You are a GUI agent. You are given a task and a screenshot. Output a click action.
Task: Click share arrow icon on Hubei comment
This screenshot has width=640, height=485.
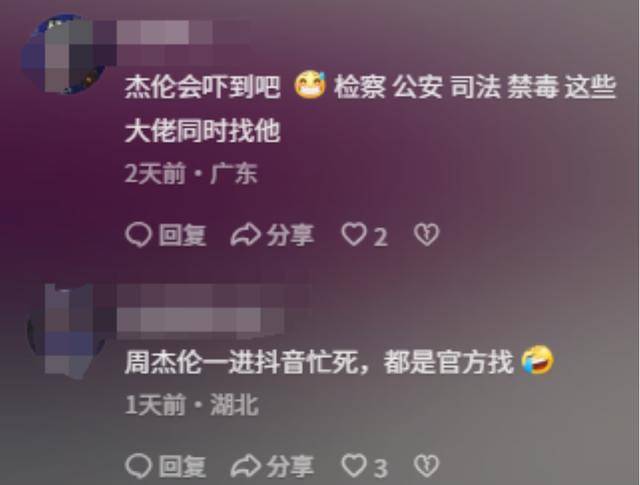pyautogui.click(x=245, y=466)
